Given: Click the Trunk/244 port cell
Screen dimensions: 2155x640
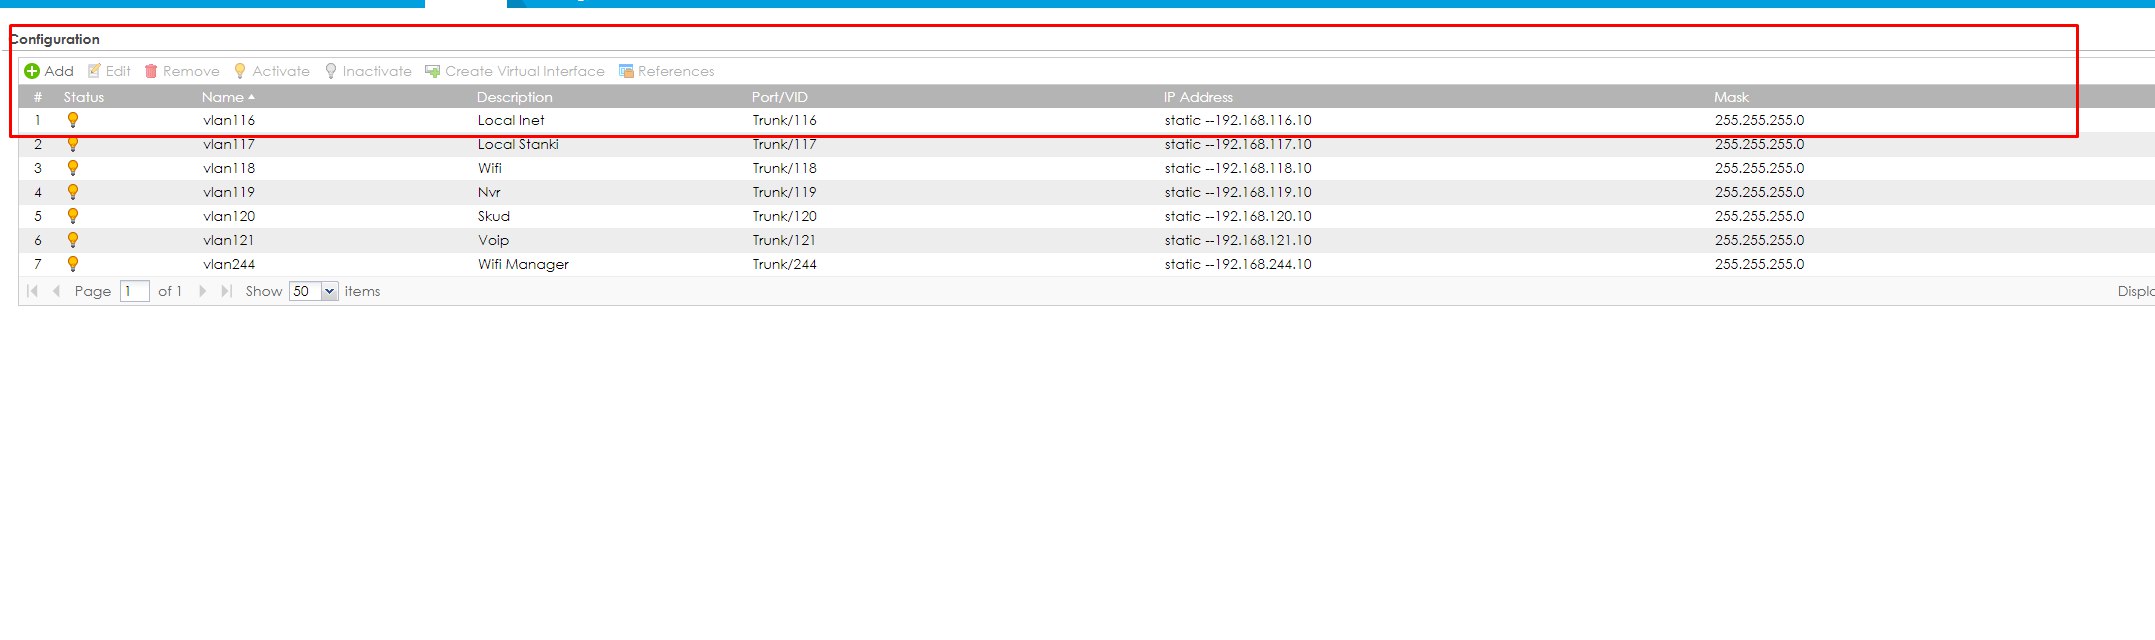Looking at the screenshot, I should click(x=785, y=264).
